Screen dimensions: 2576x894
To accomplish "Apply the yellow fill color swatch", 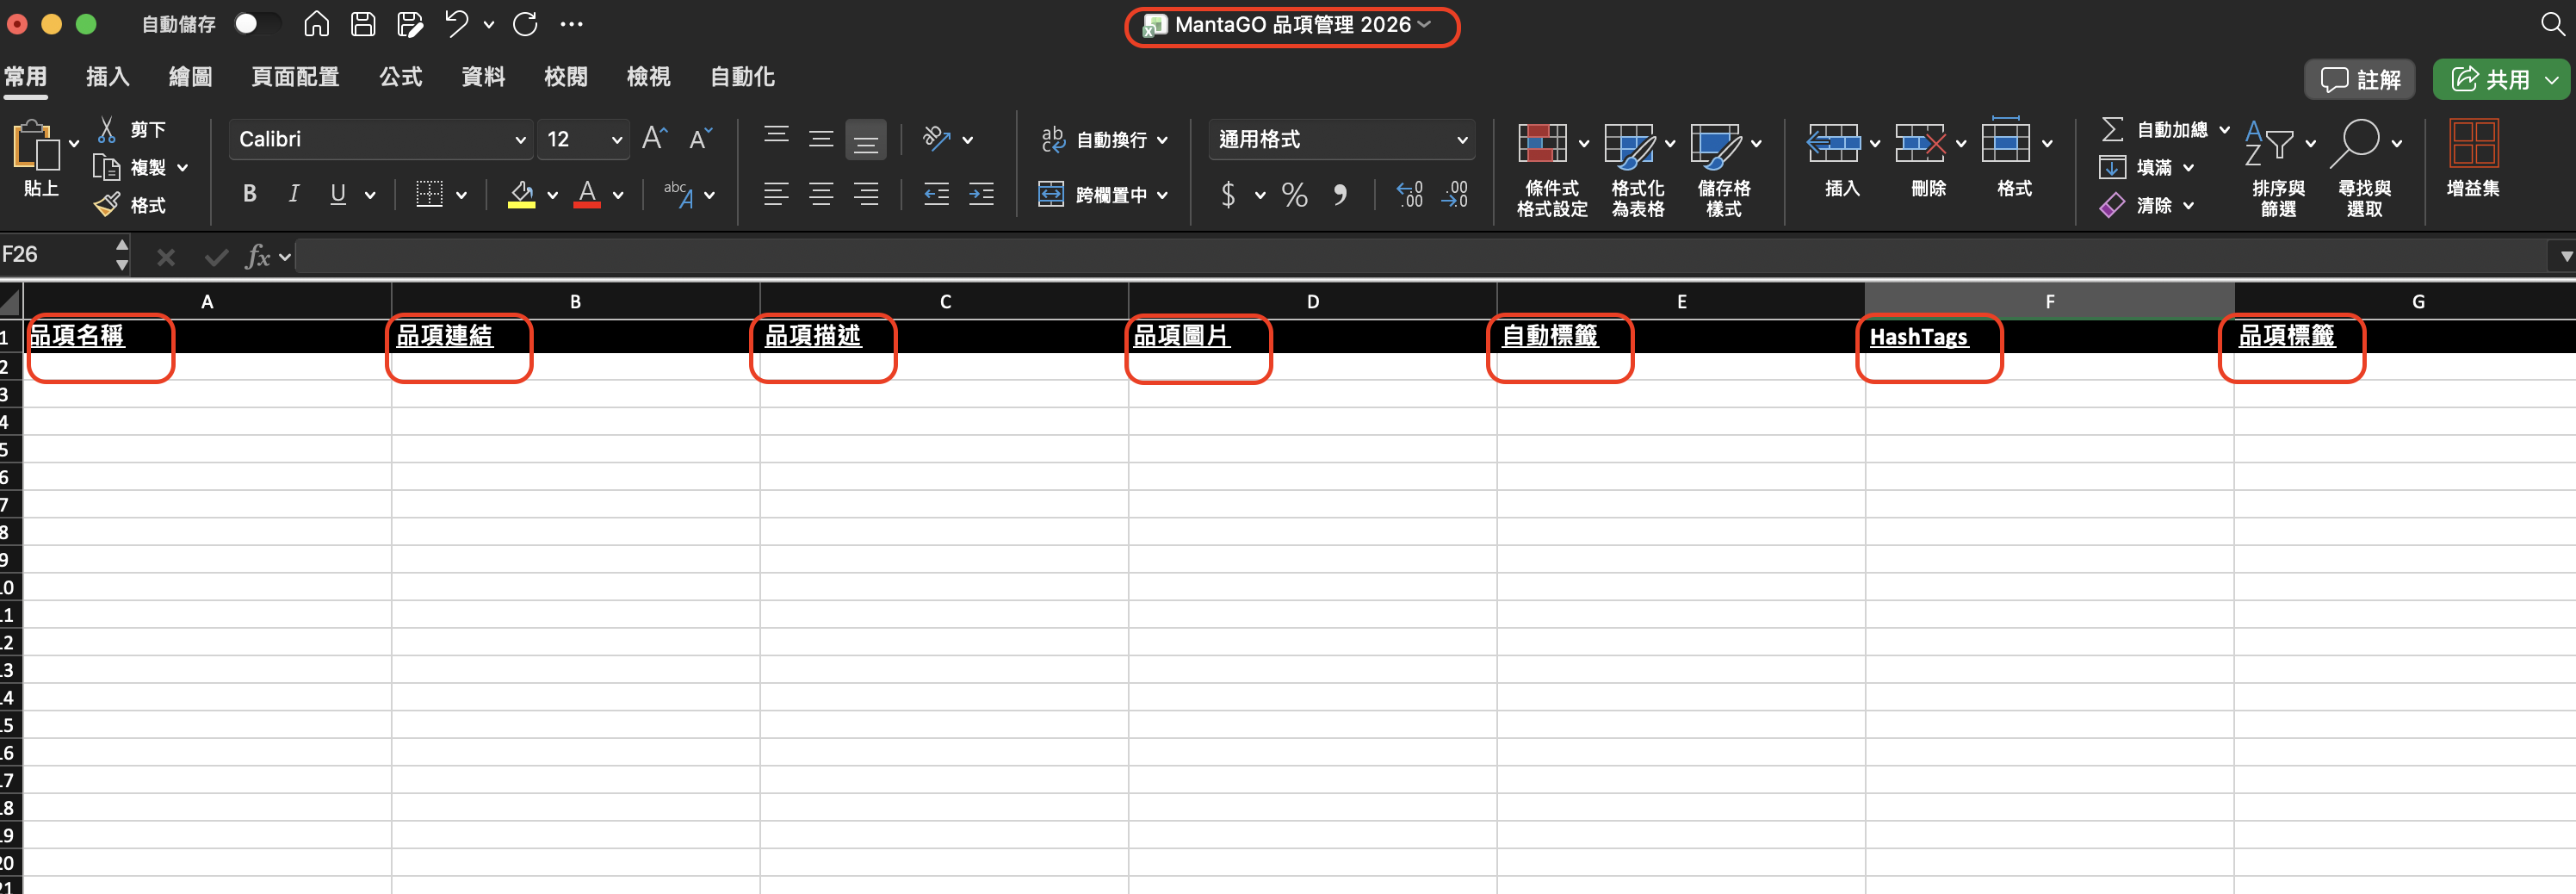I will (x=521, y=195).
